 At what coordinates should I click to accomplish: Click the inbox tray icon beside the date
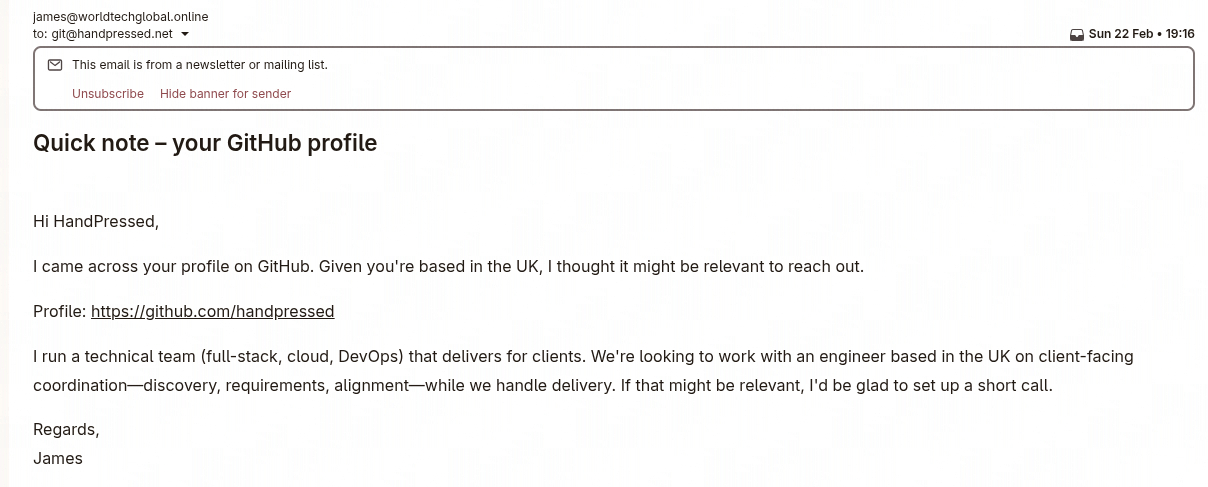tap(1077, 34)
